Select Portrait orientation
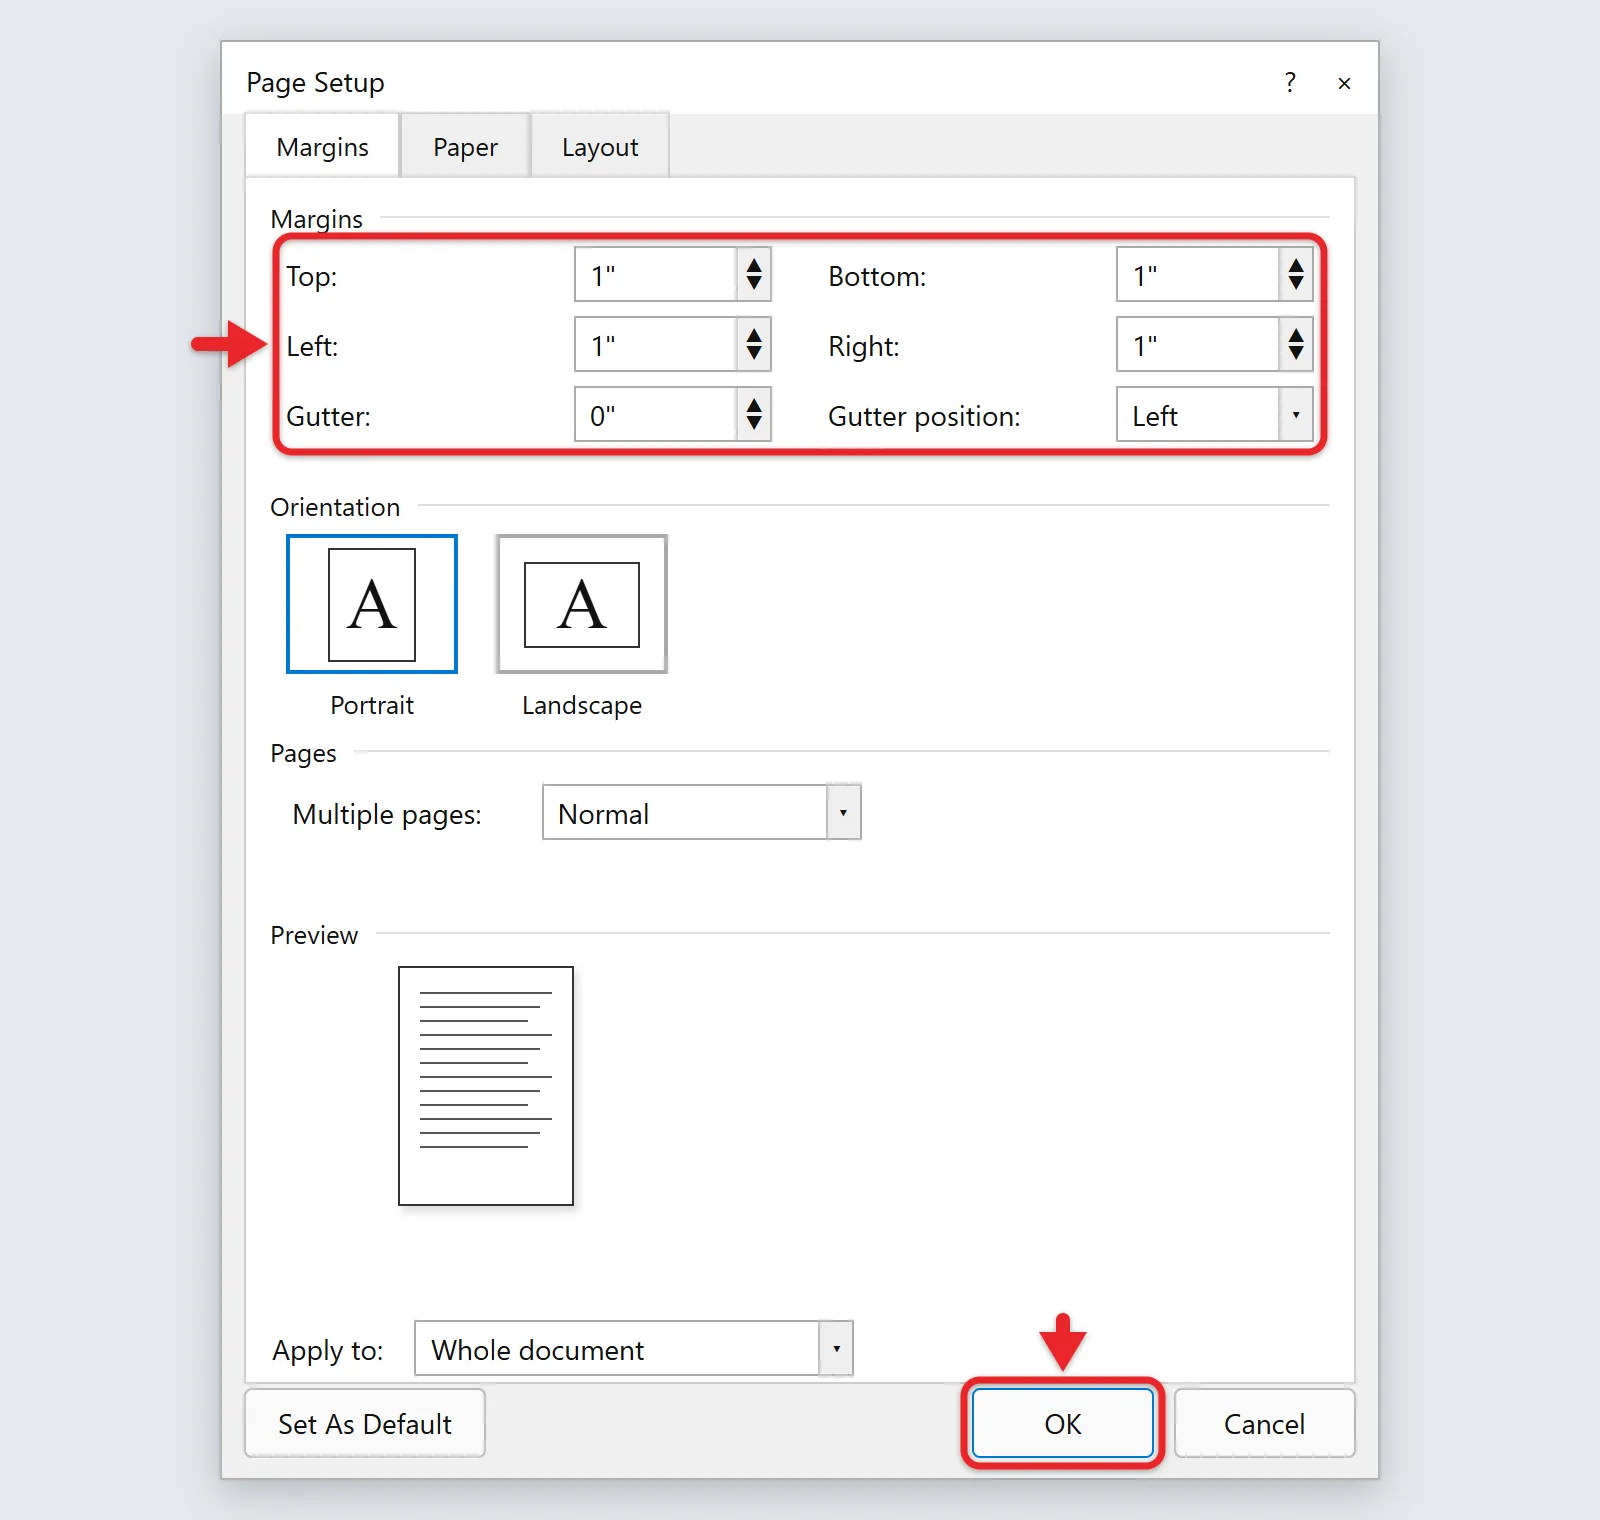Viewport: 1600px width, 1520px height. [x=372, y=604]
